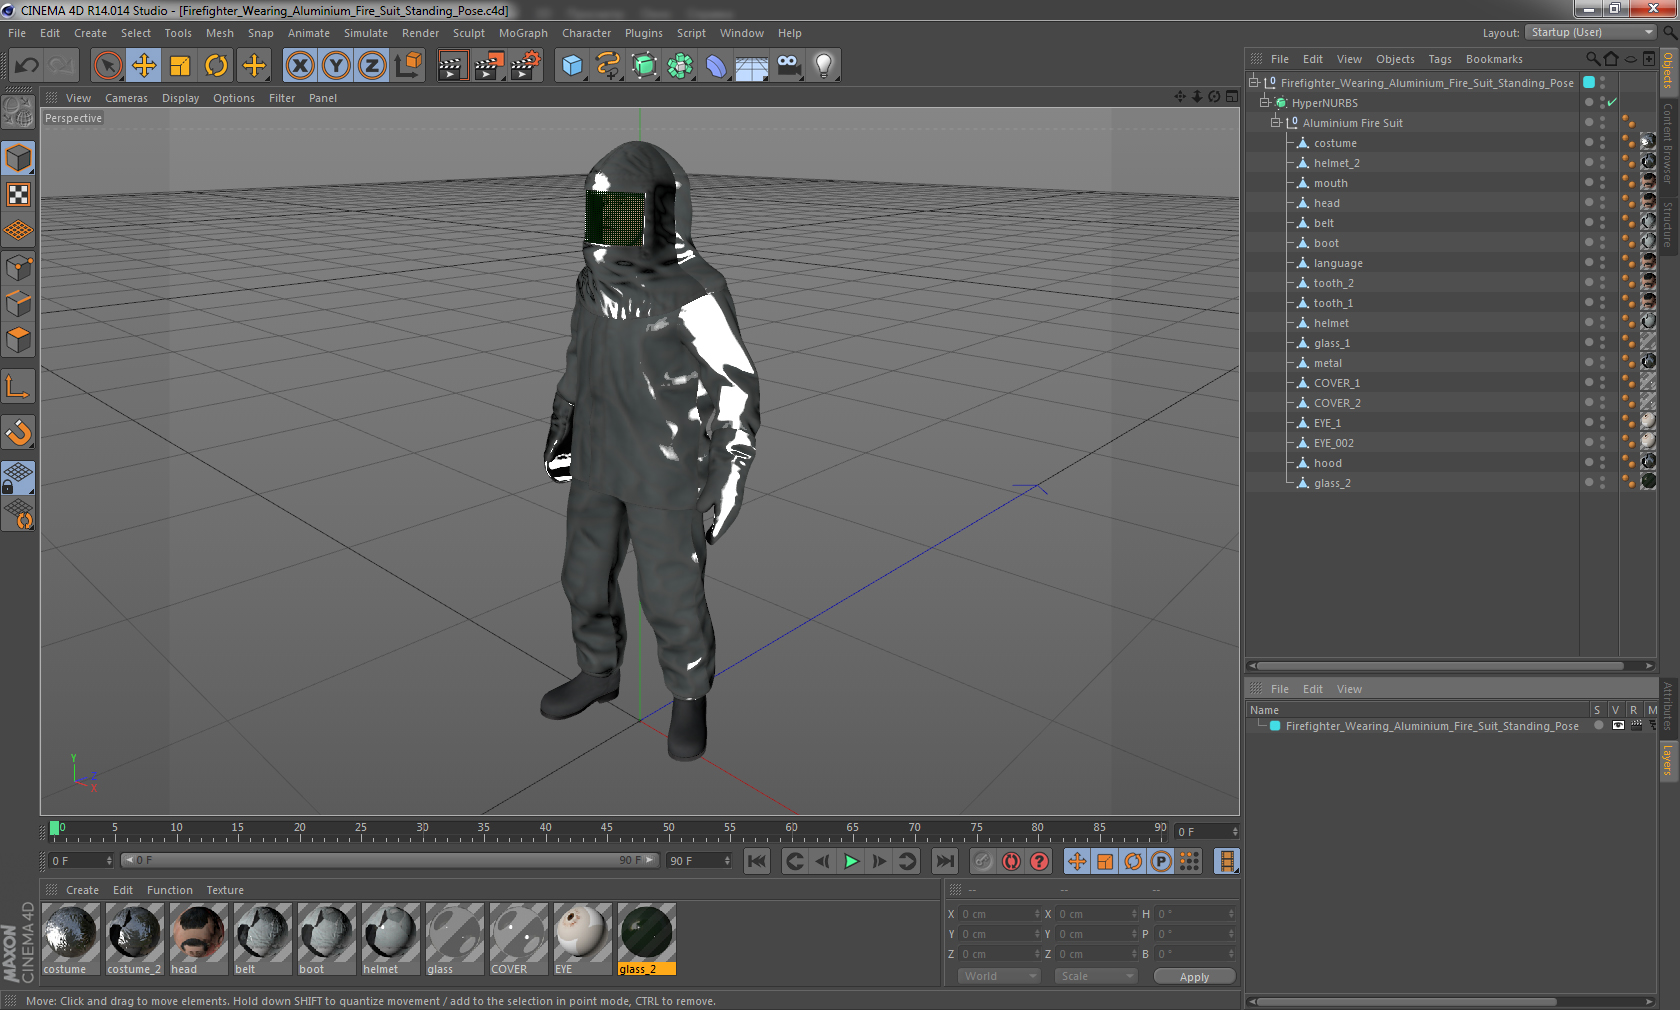This screenshot has width=1680, height=1010.
Task: Open the Simulate menu
Action: click(366, 33)
